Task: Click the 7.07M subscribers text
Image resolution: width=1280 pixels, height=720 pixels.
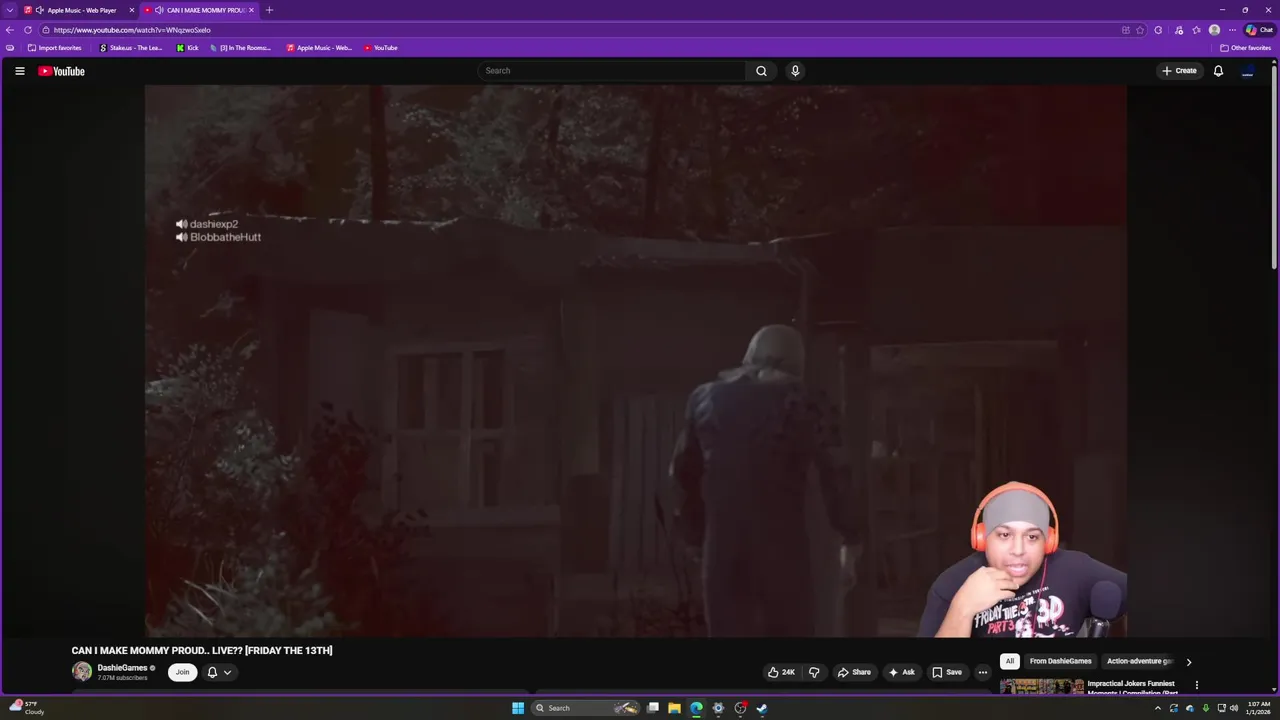Action: tap(122, 678)
